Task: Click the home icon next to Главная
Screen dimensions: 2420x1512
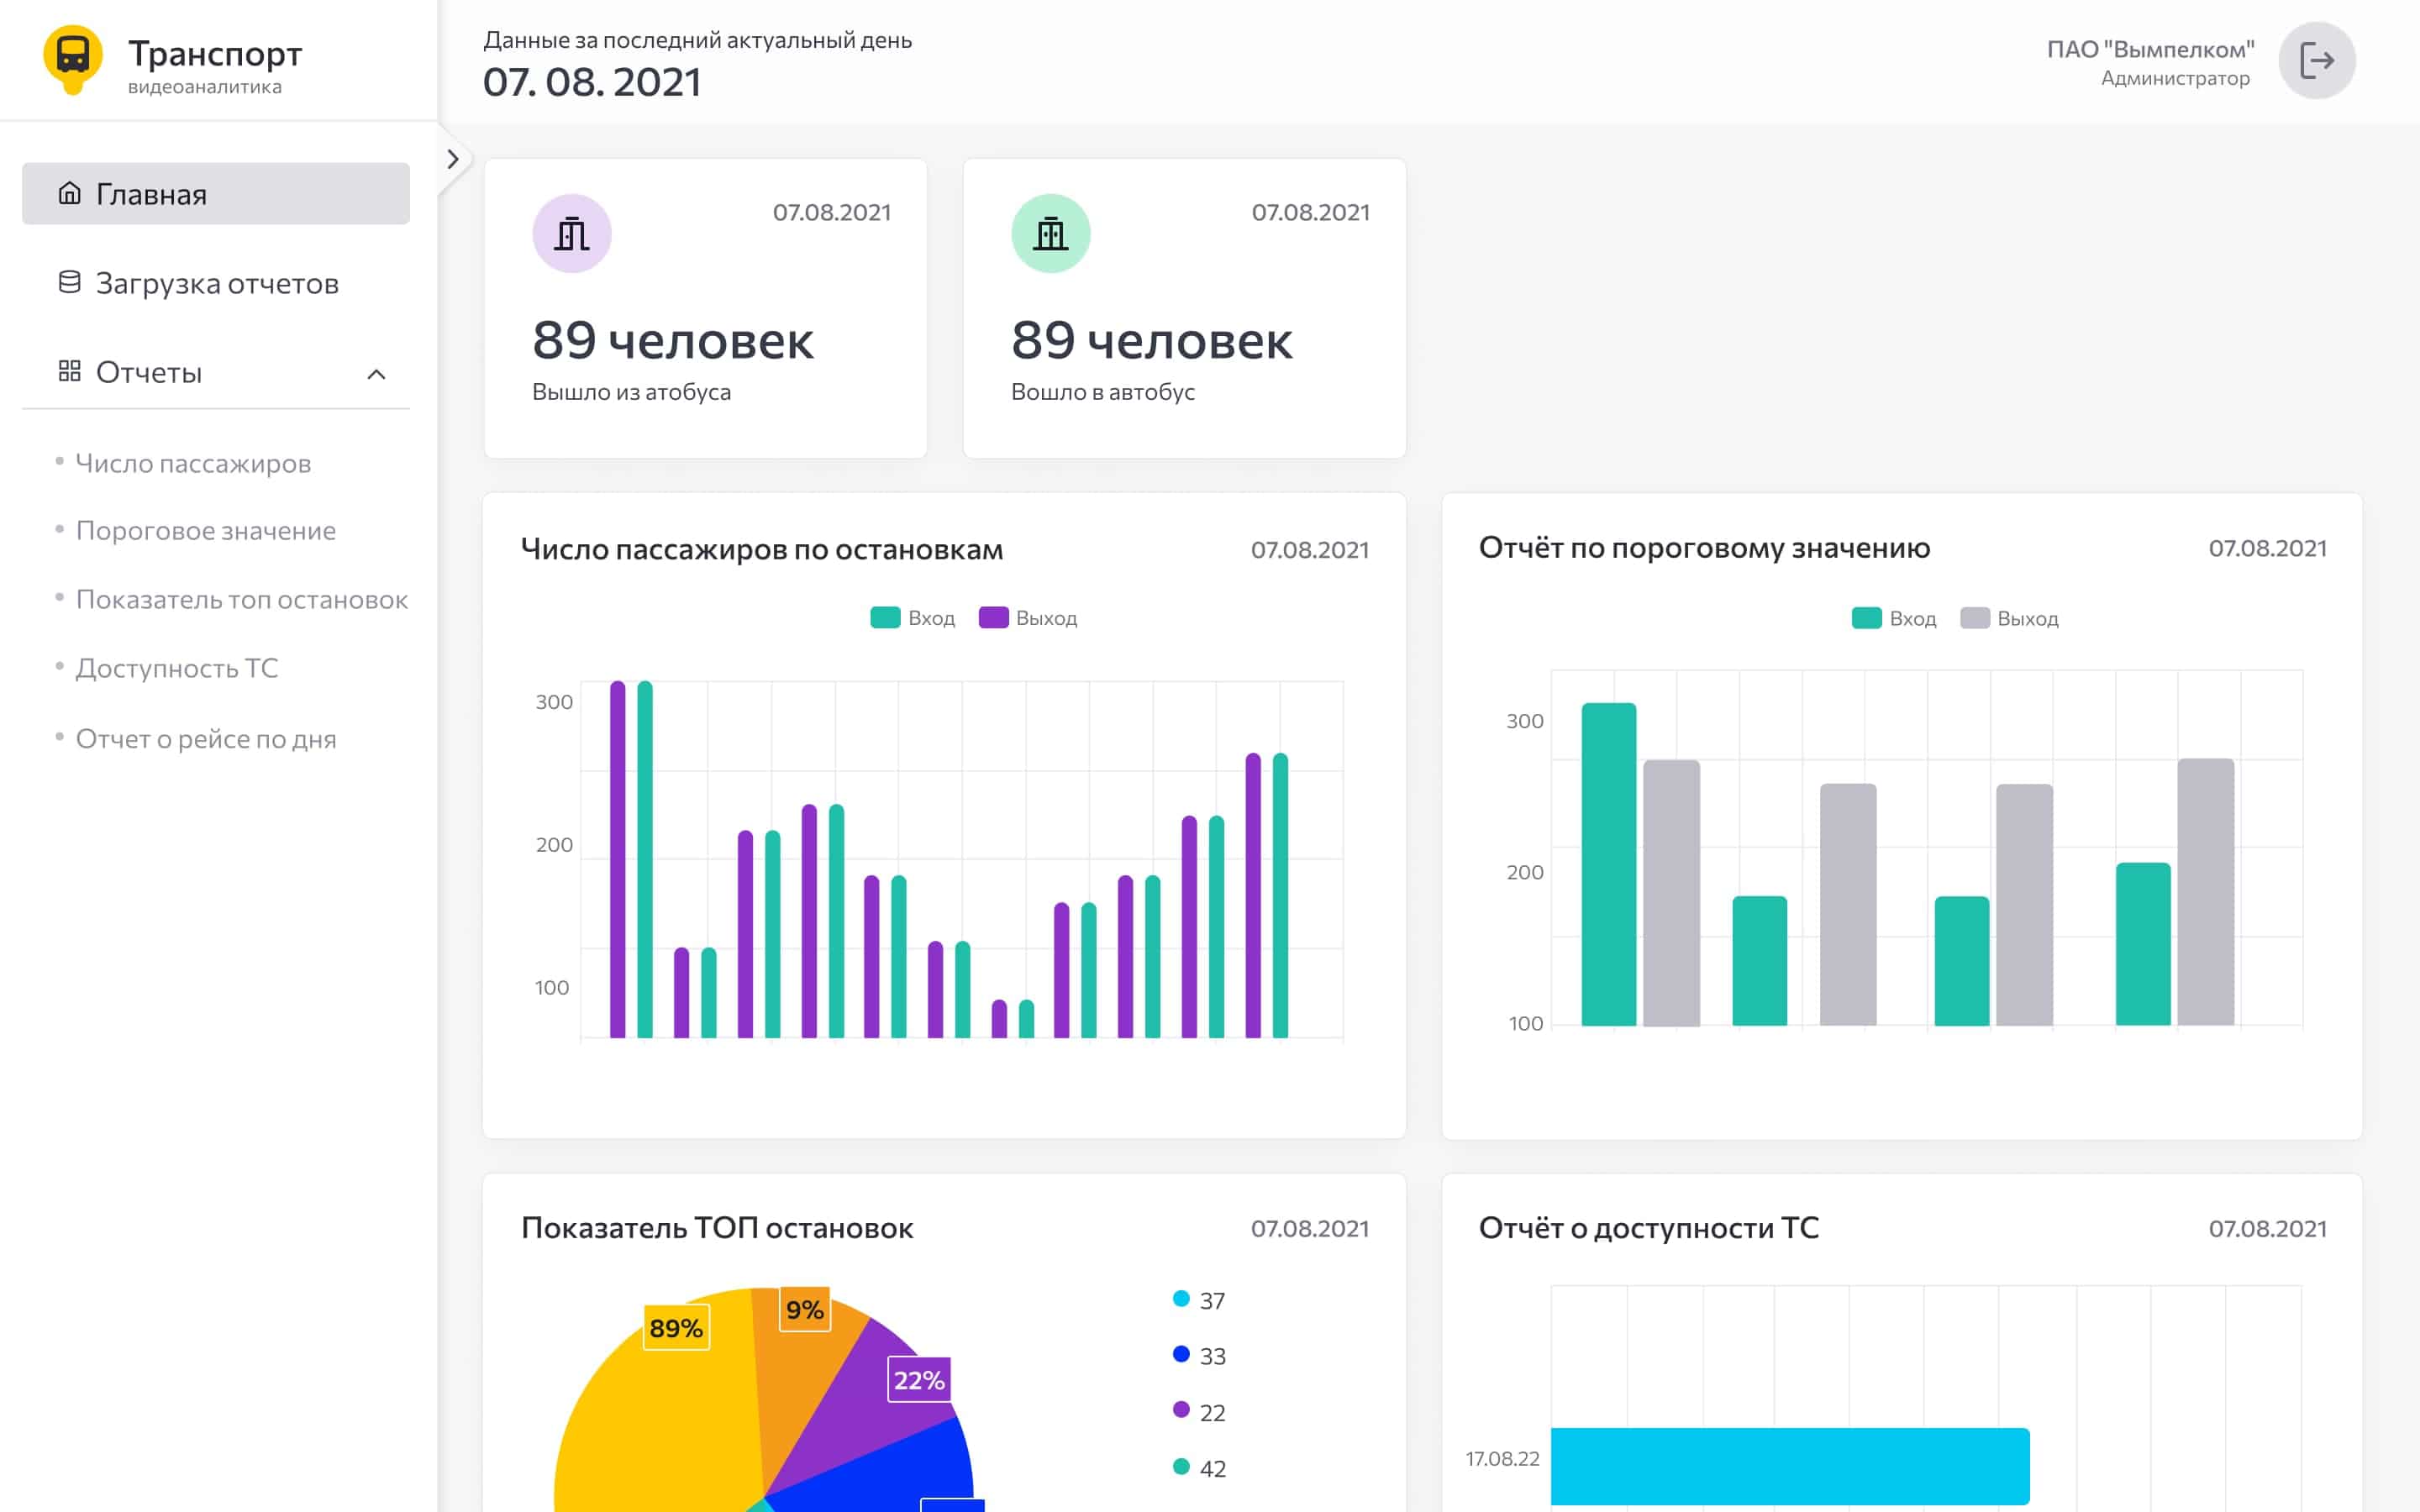Action: (69, 192)
